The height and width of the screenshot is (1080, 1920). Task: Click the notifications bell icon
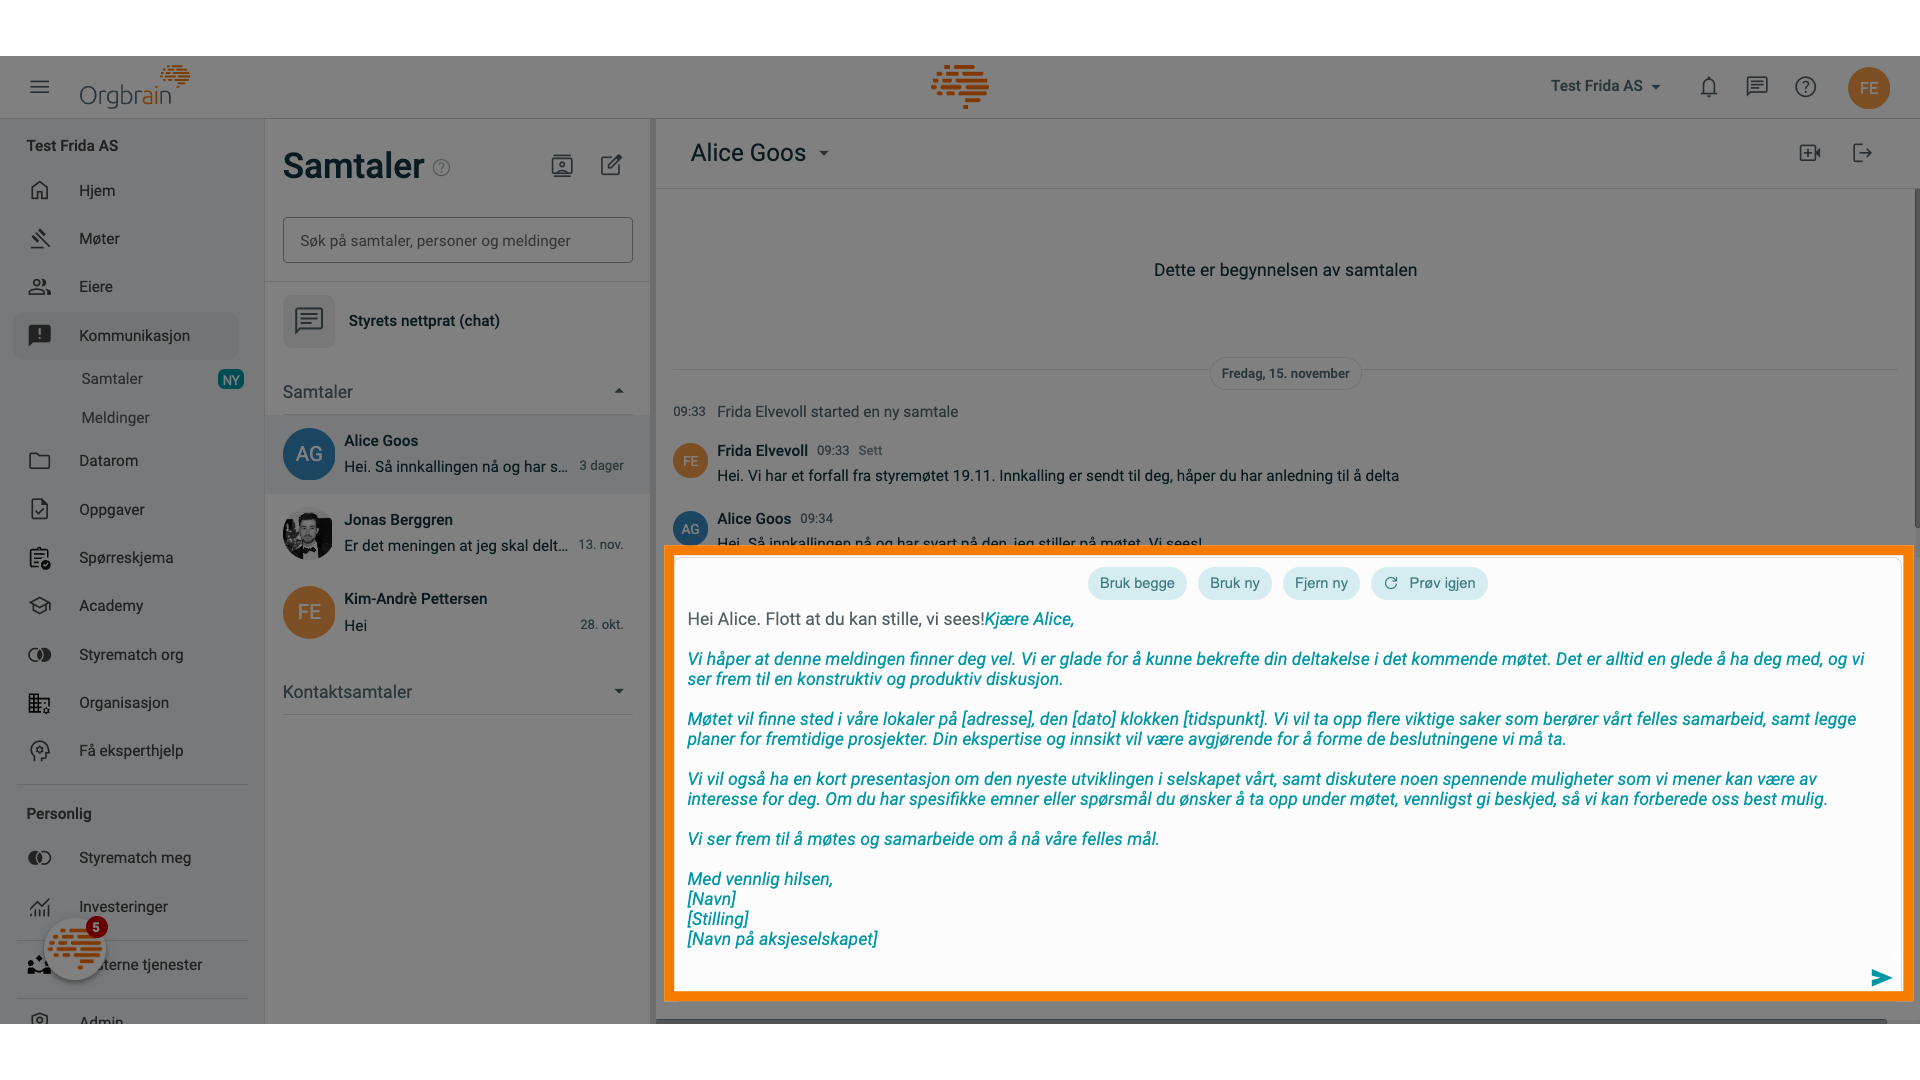click(x=1709, y=86)
